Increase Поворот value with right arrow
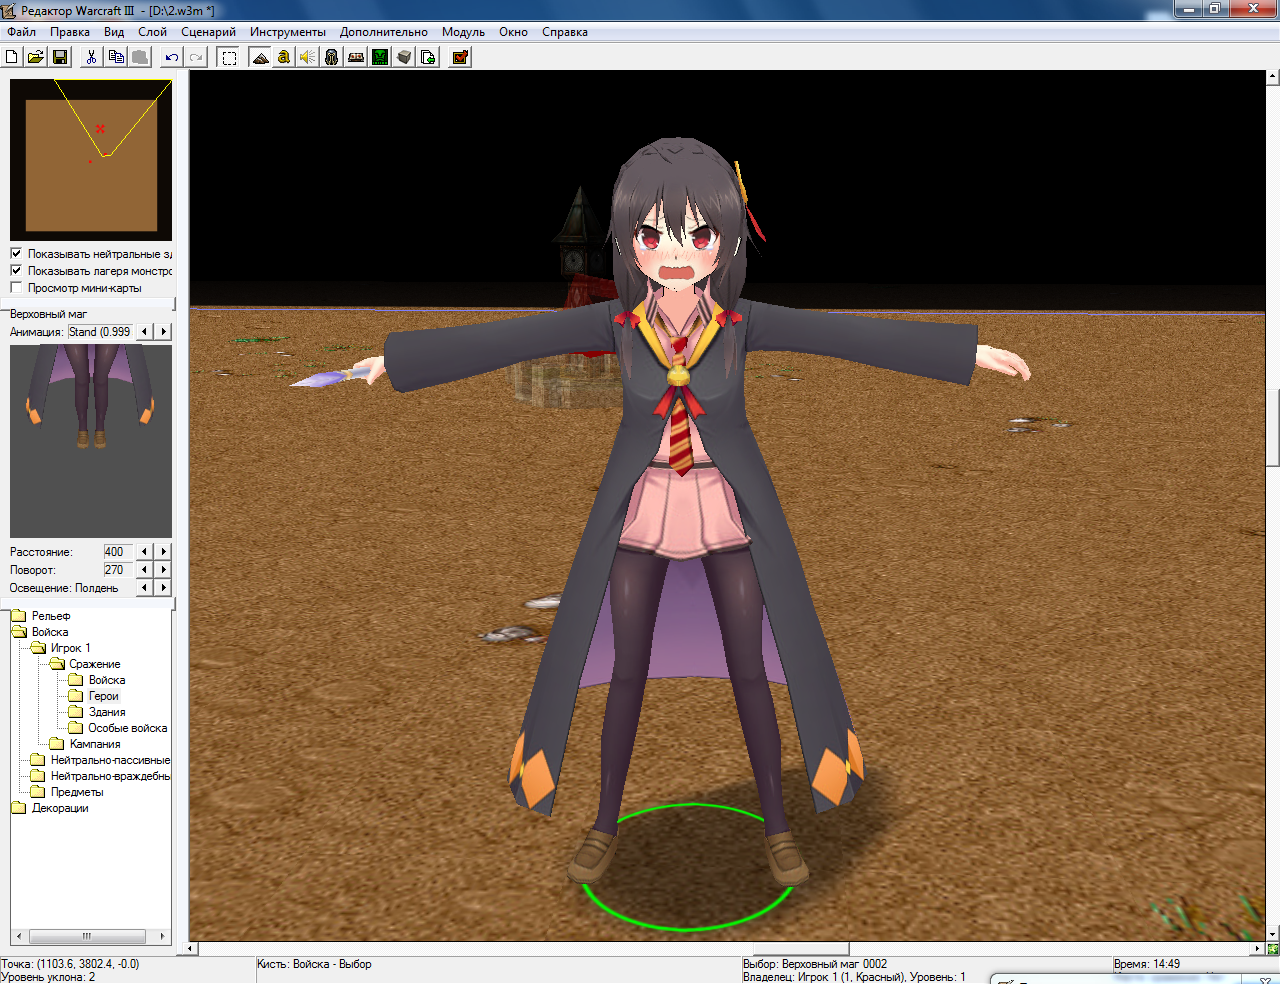The image size is (1280, 984). 164,570
